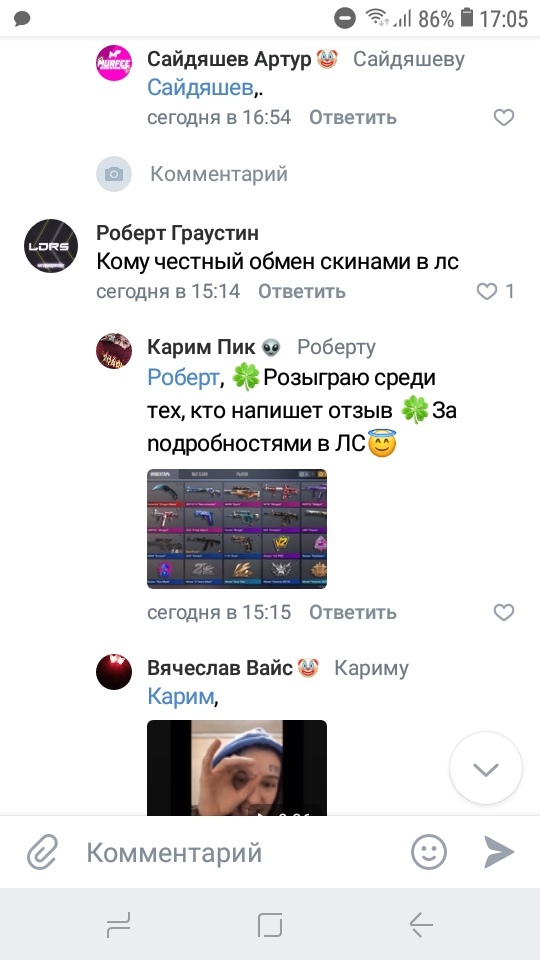Open the emoji smiley picker
Viewport: 540px width, 960px height.
pos(429,852)
